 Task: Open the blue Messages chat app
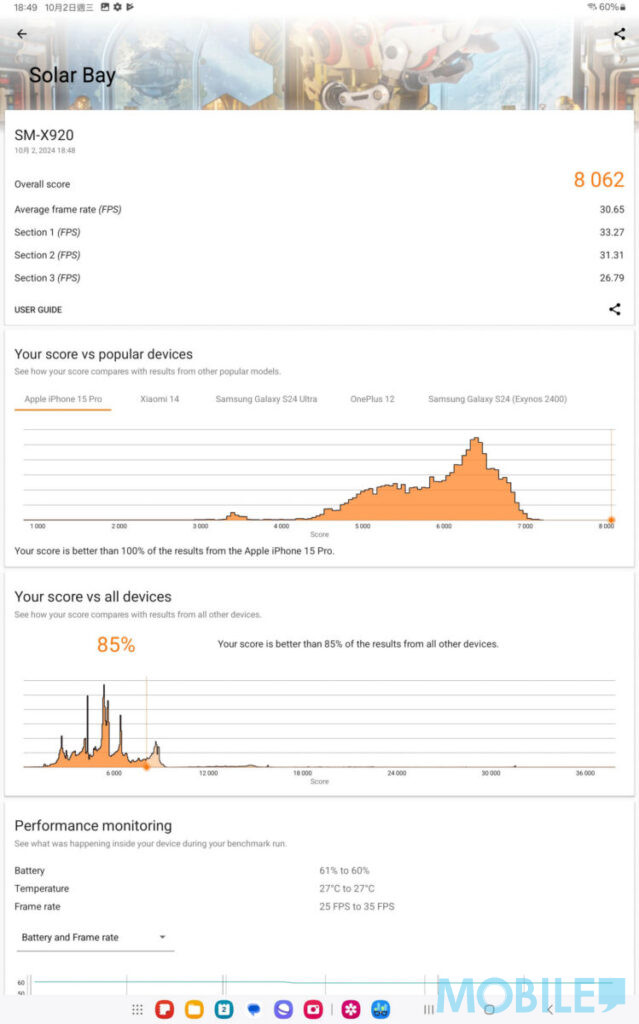[254, 1009]
